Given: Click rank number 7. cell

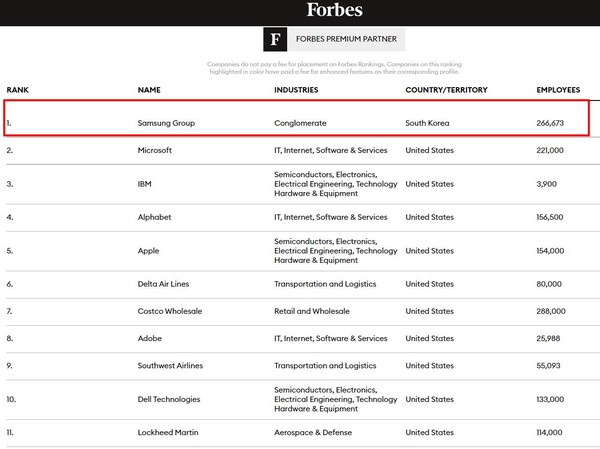Looking at the screenshot, I should click(9, 311).
